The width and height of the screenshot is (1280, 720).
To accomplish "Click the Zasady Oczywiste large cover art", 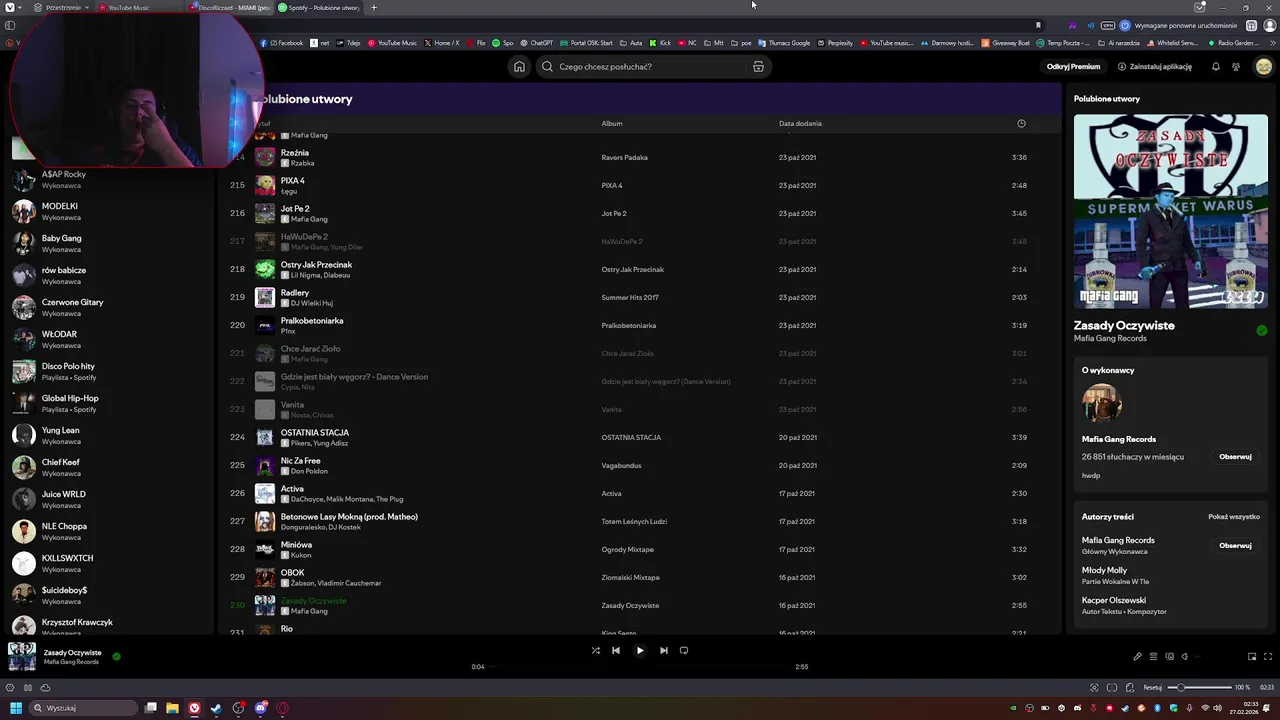I will pos(1170,211).
